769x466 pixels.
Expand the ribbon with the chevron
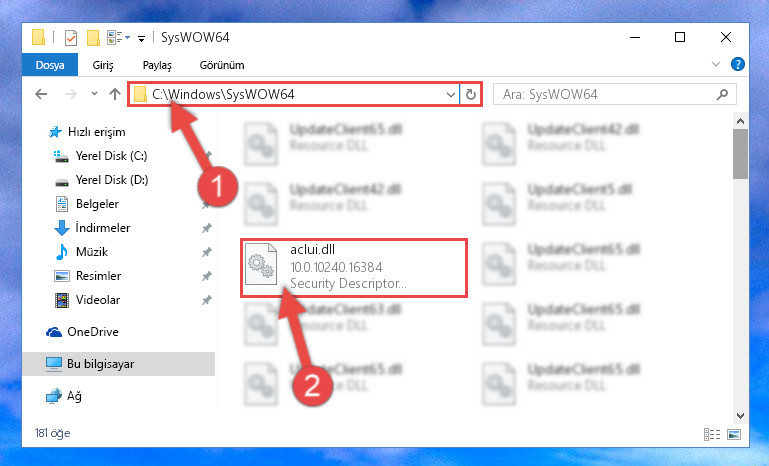(716, 64)
